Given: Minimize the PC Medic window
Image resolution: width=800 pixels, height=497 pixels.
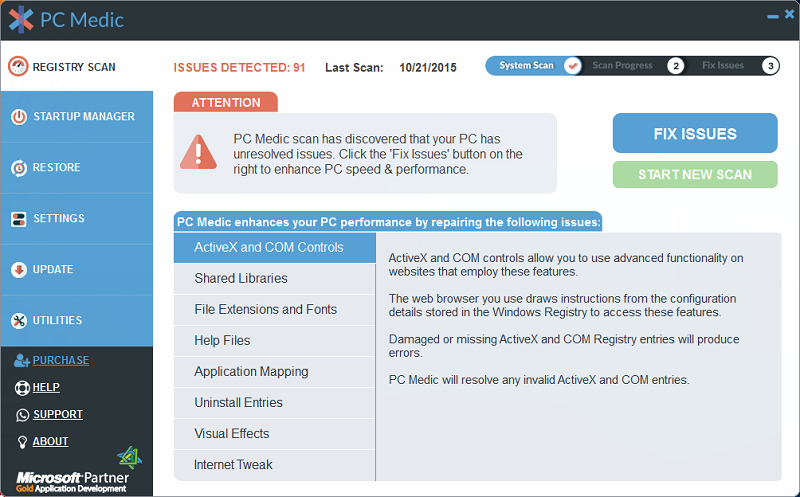Looking at the screenshot, I should tap(769, 17).
